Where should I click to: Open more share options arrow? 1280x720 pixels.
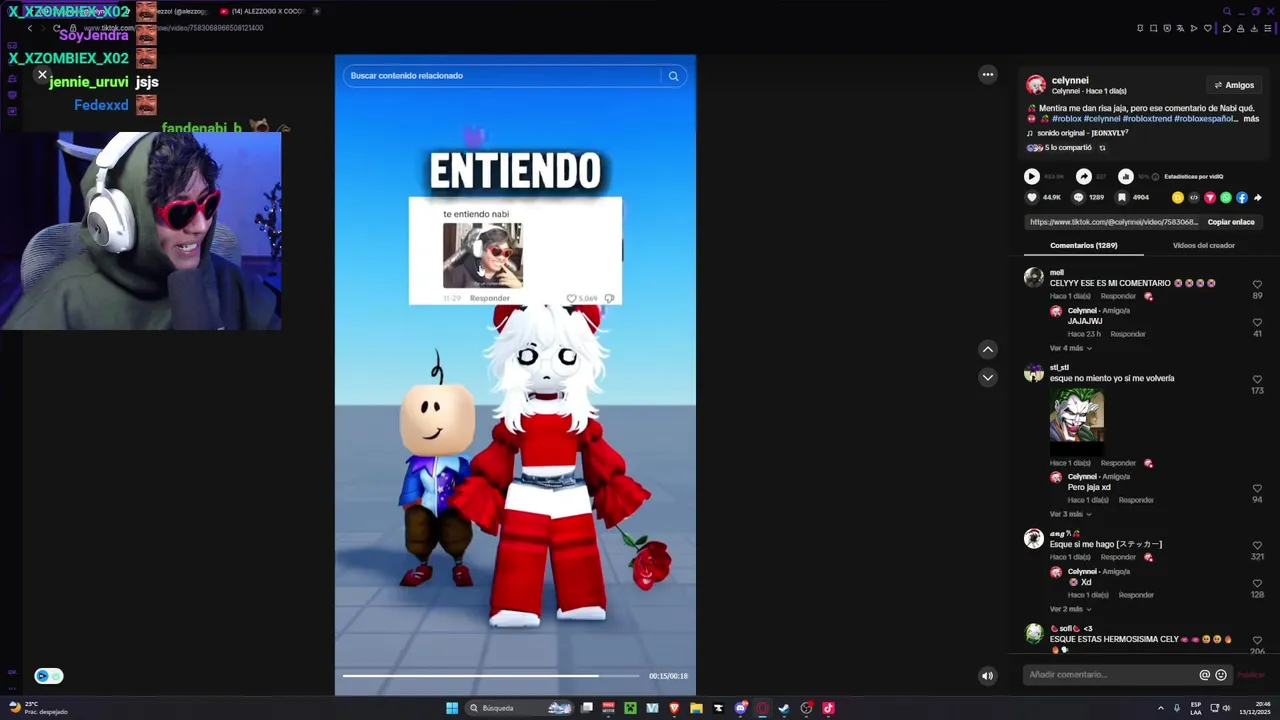click(1258, 198)
